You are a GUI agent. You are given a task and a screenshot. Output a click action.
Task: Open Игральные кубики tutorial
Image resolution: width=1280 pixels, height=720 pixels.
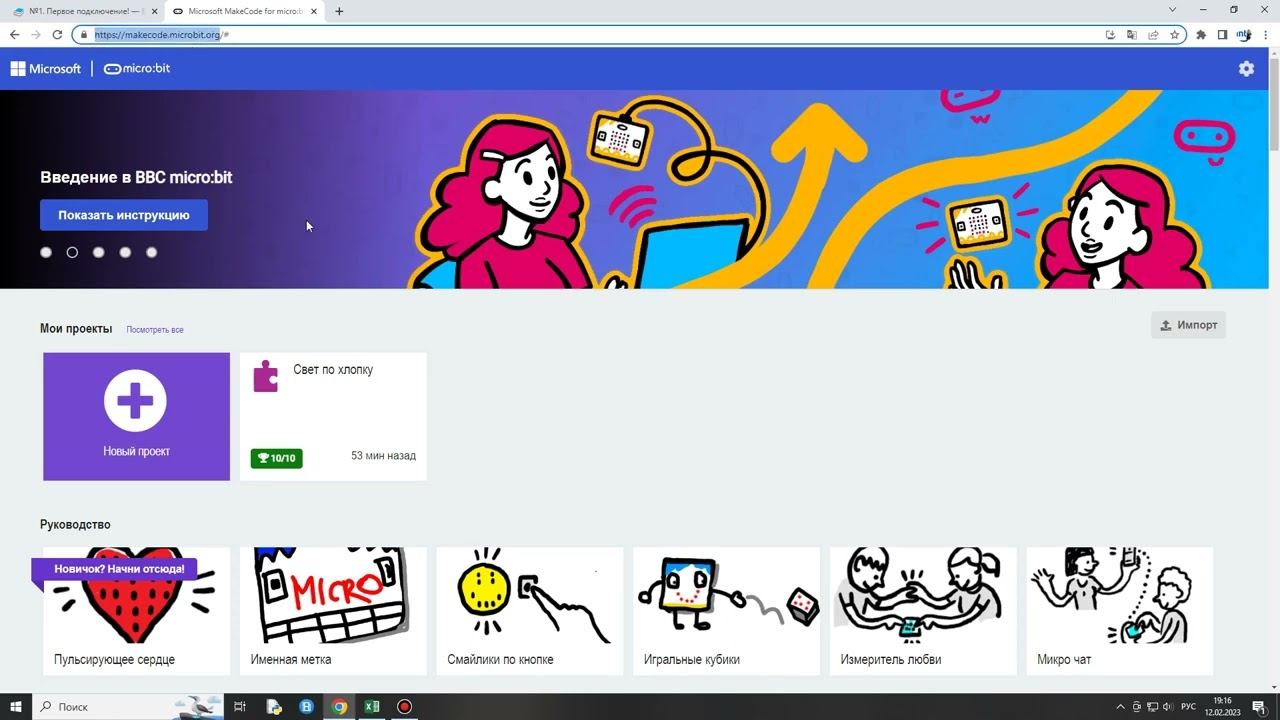coord(726,611)
